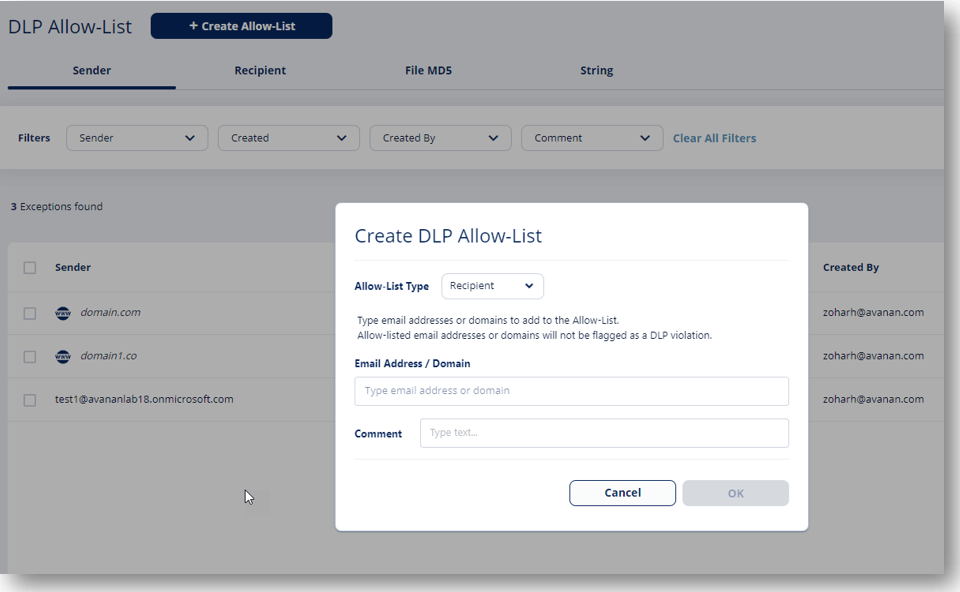Screen dimensions: 960x592
Task: Click the email address or domain input field
Action: pyautogui.click(x=570, y=391)
